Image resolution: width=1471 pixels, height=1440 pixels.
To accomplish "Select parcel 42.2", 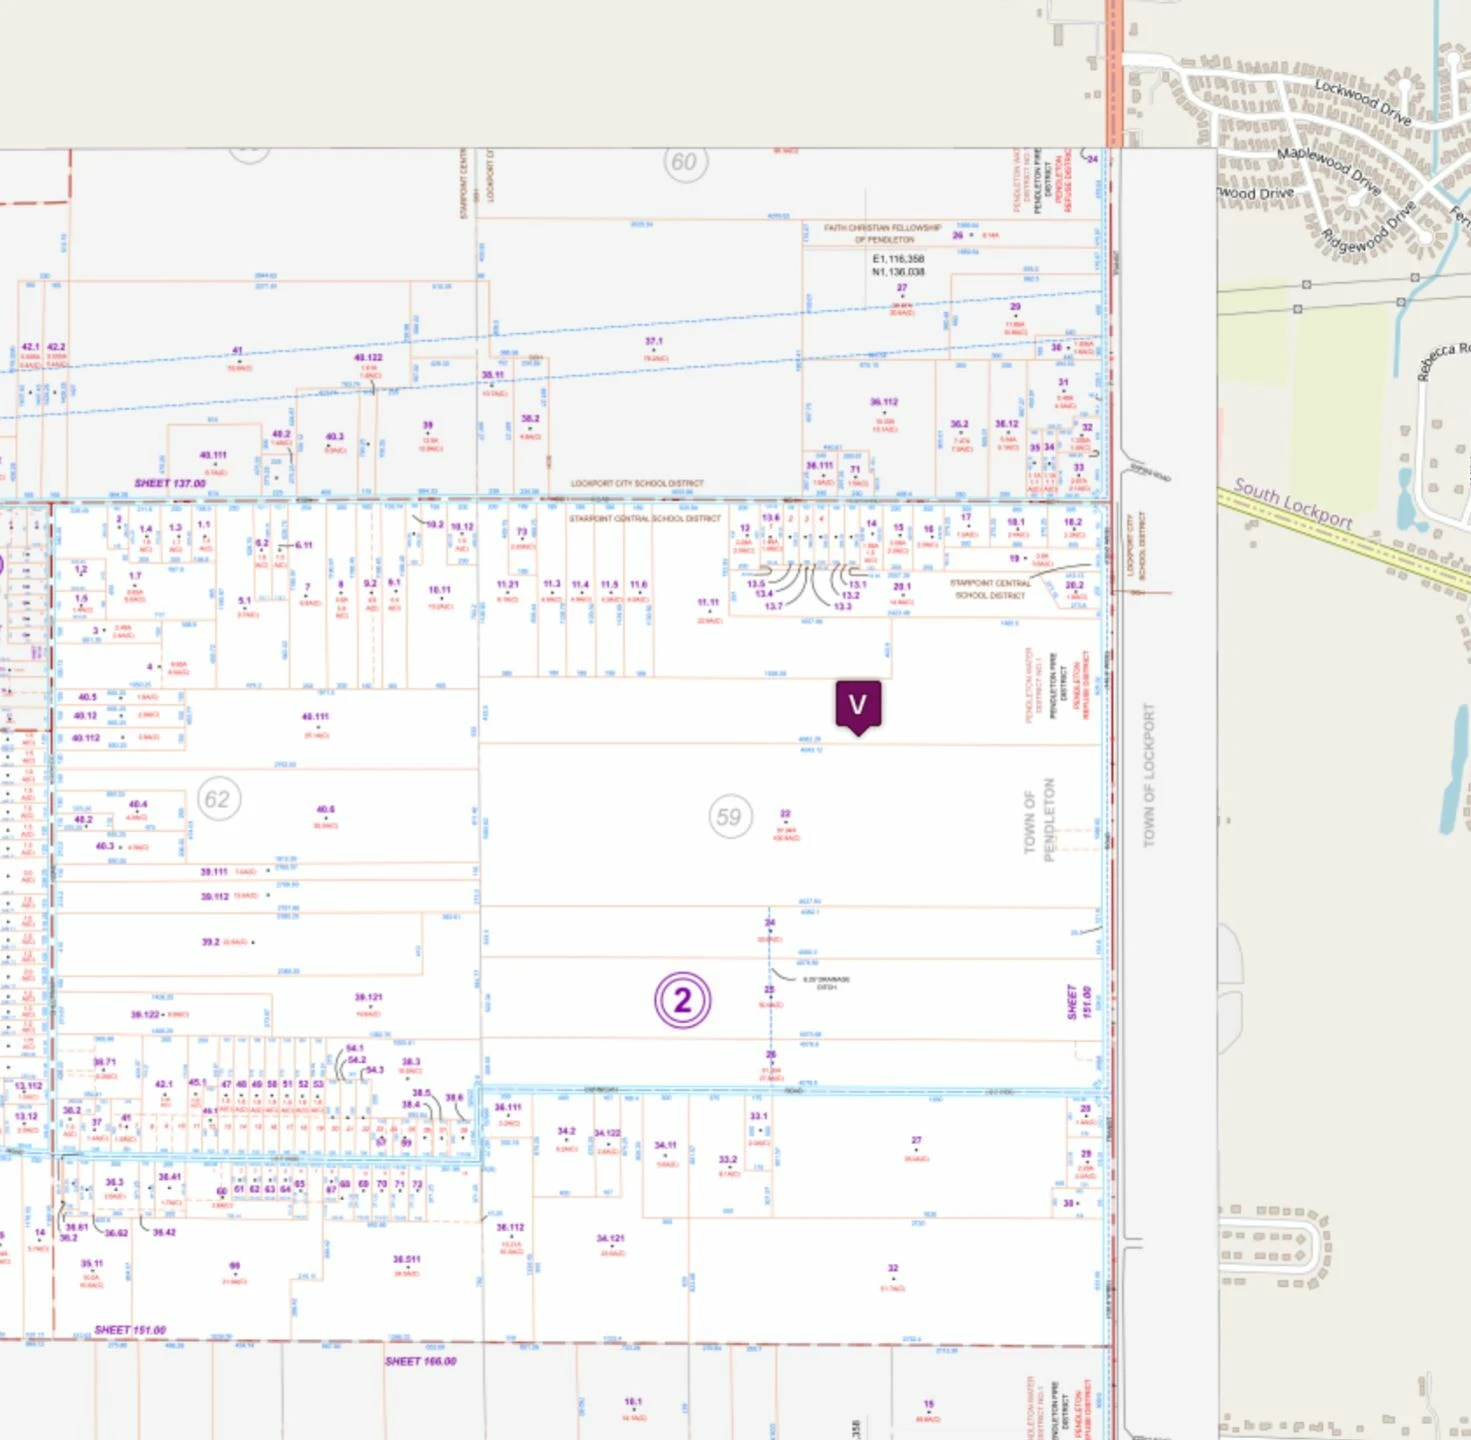I will pyautogui.click(x=56, y=347).
